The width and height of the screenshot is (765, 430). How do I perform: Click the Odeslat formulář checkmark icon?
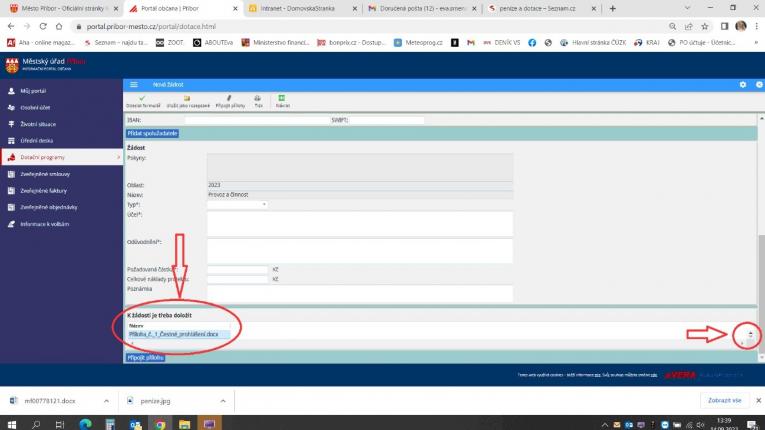(142, 98)
